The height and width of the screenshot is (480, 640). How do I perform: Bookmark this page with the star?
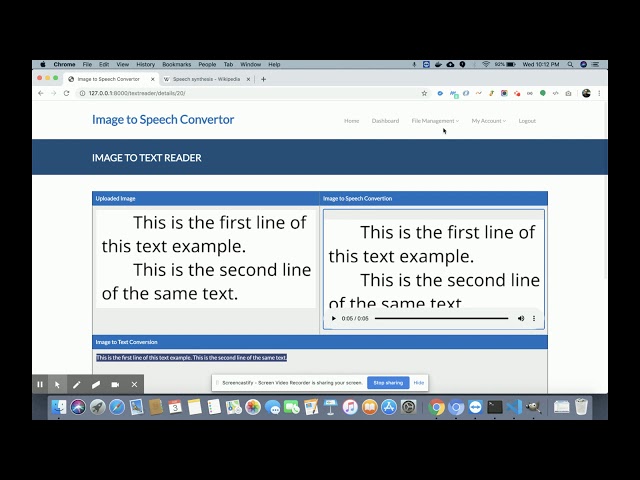[424, 93]
